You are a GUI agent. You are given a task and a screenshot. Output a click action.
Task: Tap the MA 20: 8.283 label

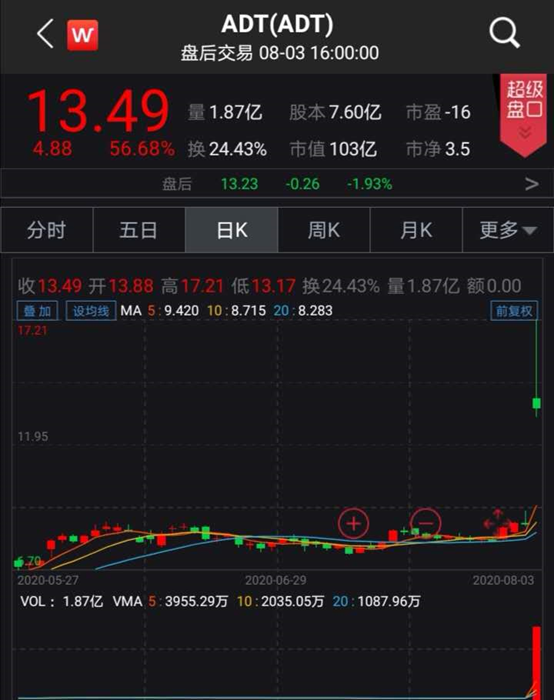click(x=303, y=311)
